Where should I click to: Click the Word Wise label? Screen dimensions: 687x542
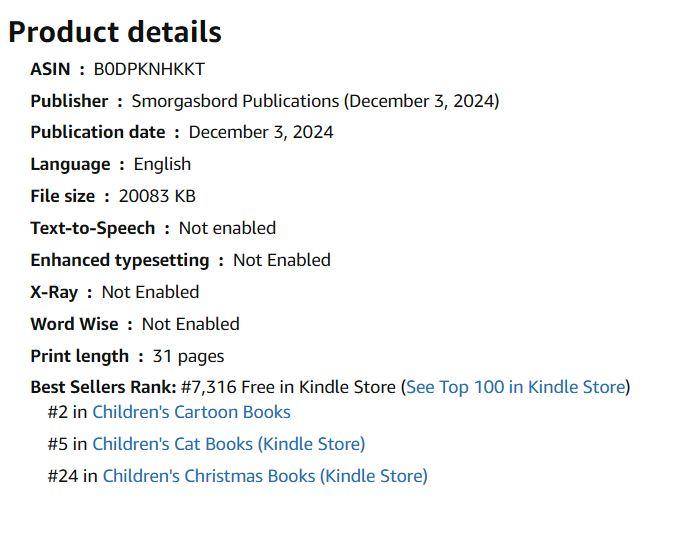pos(74,325)
